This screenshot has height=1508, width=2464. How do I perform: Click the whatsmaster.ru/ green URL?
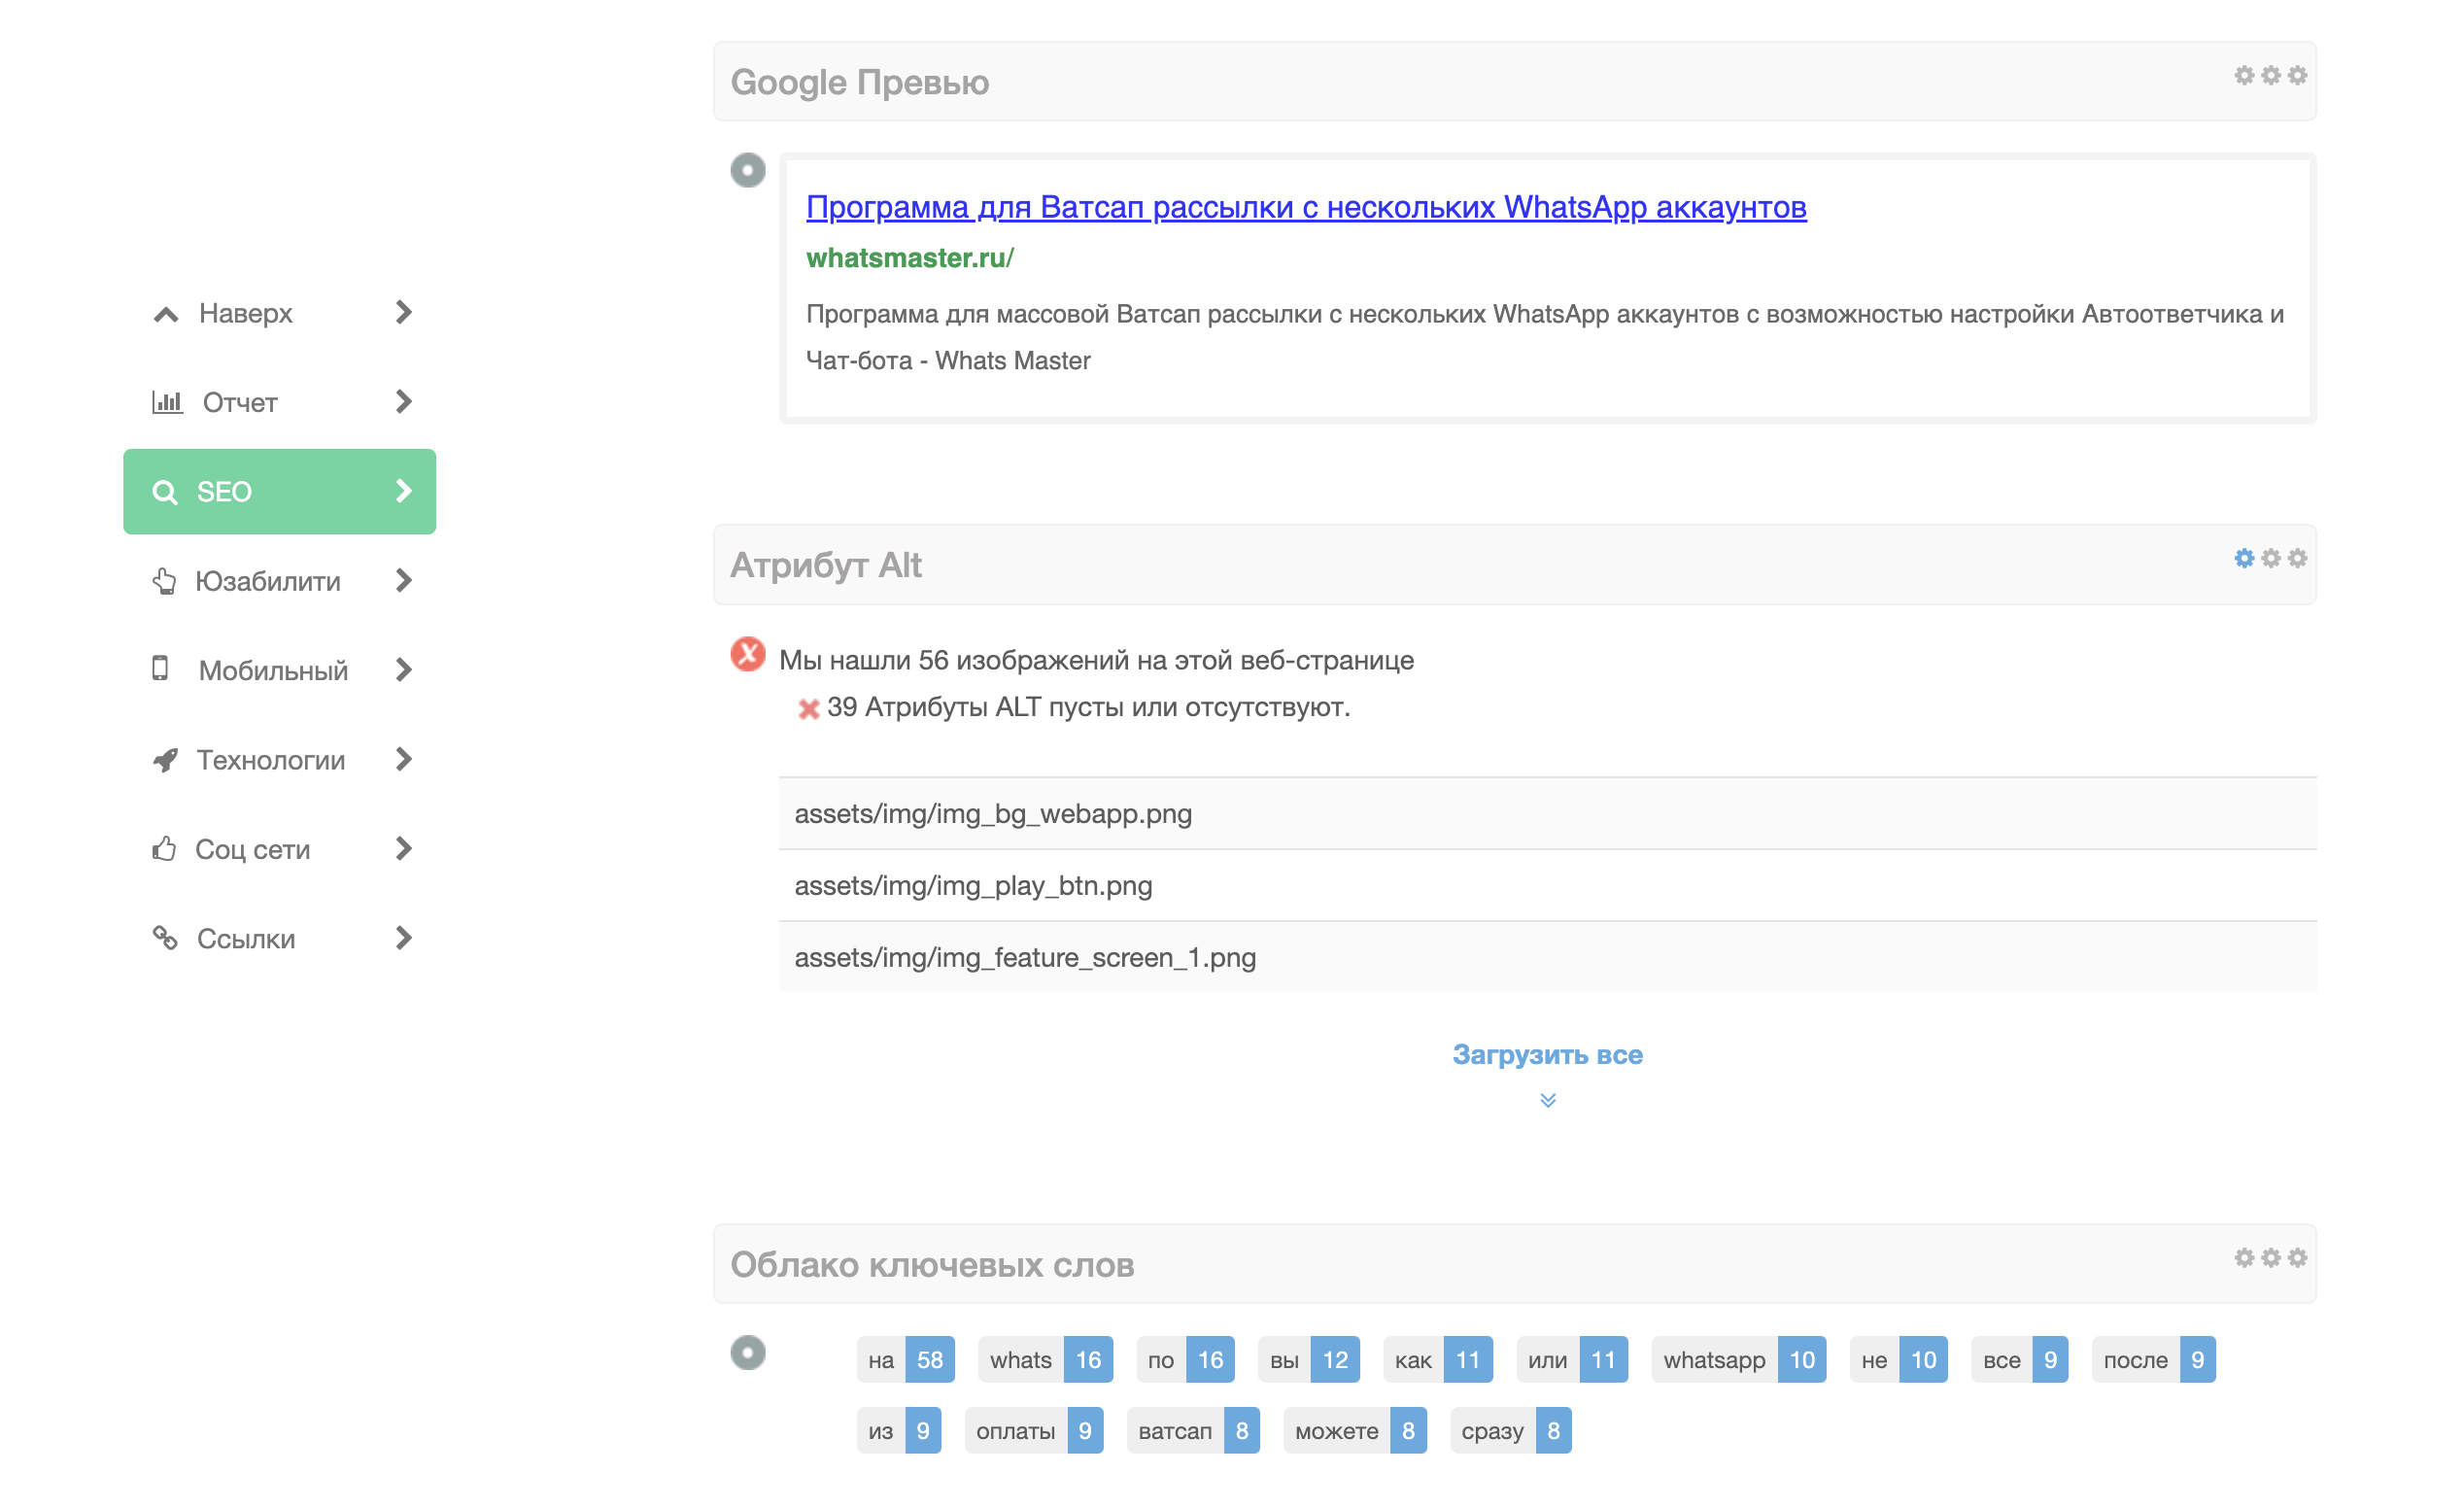[909, 258]
